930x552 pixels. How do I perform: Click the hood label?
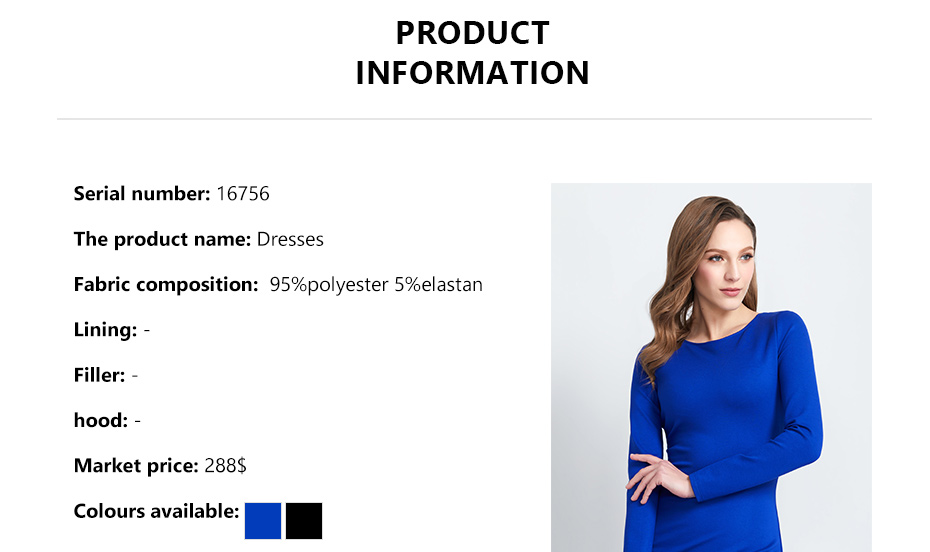[x=100, y=421]
